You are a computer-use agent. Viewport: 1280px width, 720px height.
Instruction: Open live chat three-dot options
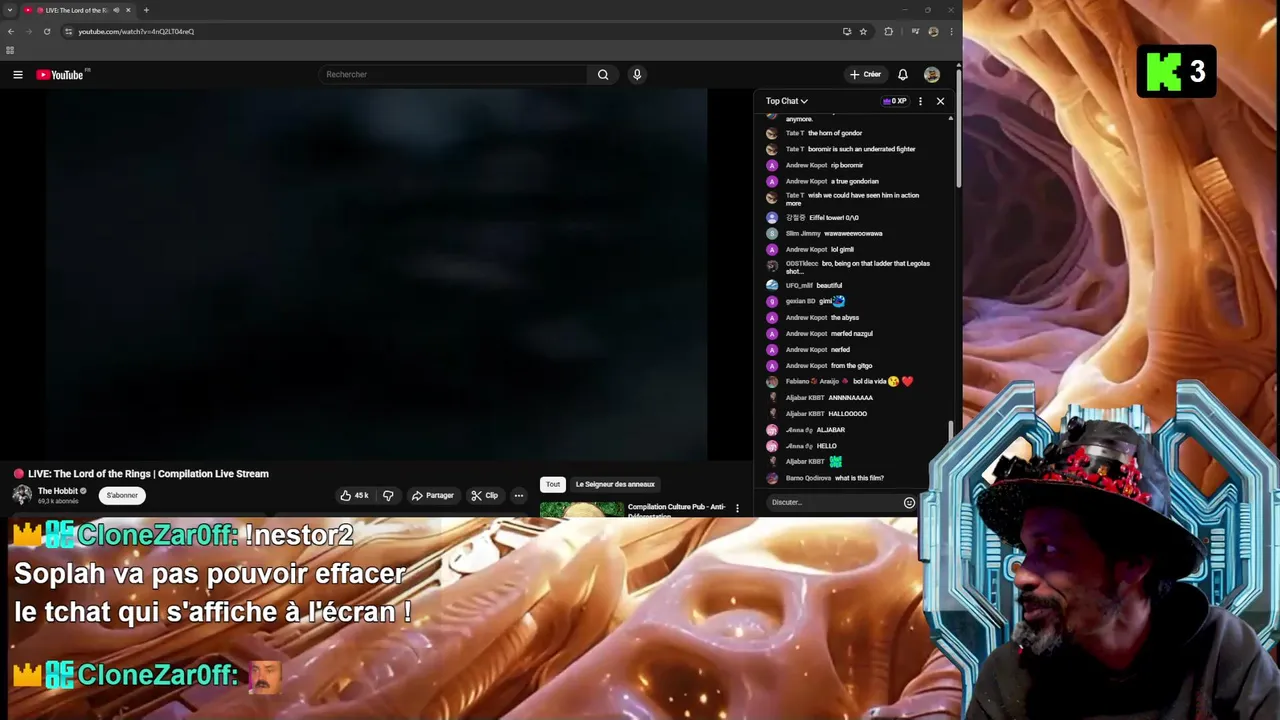[920, 101]
